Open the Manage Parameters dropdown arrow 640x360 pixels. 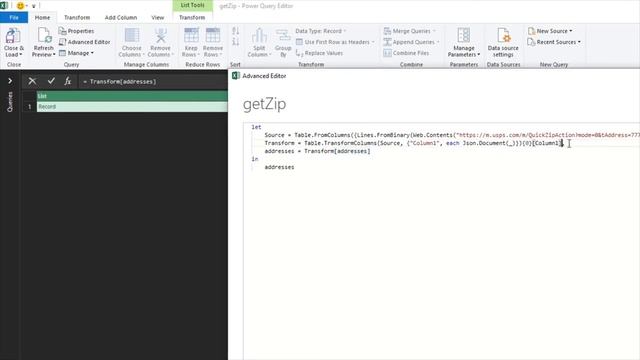click(x=478, y=55)
